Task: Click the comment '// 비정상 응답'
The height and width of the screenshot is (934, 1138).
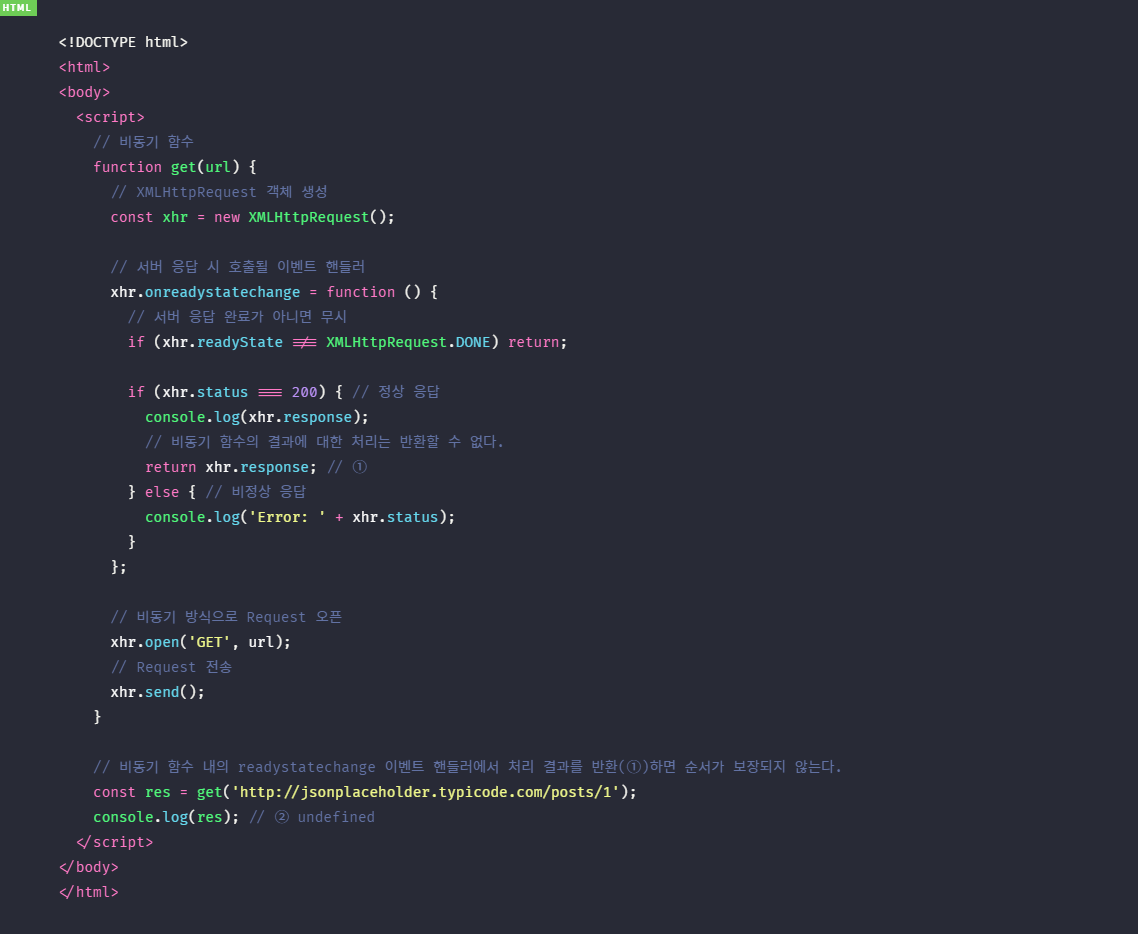Action: (256, 492)
